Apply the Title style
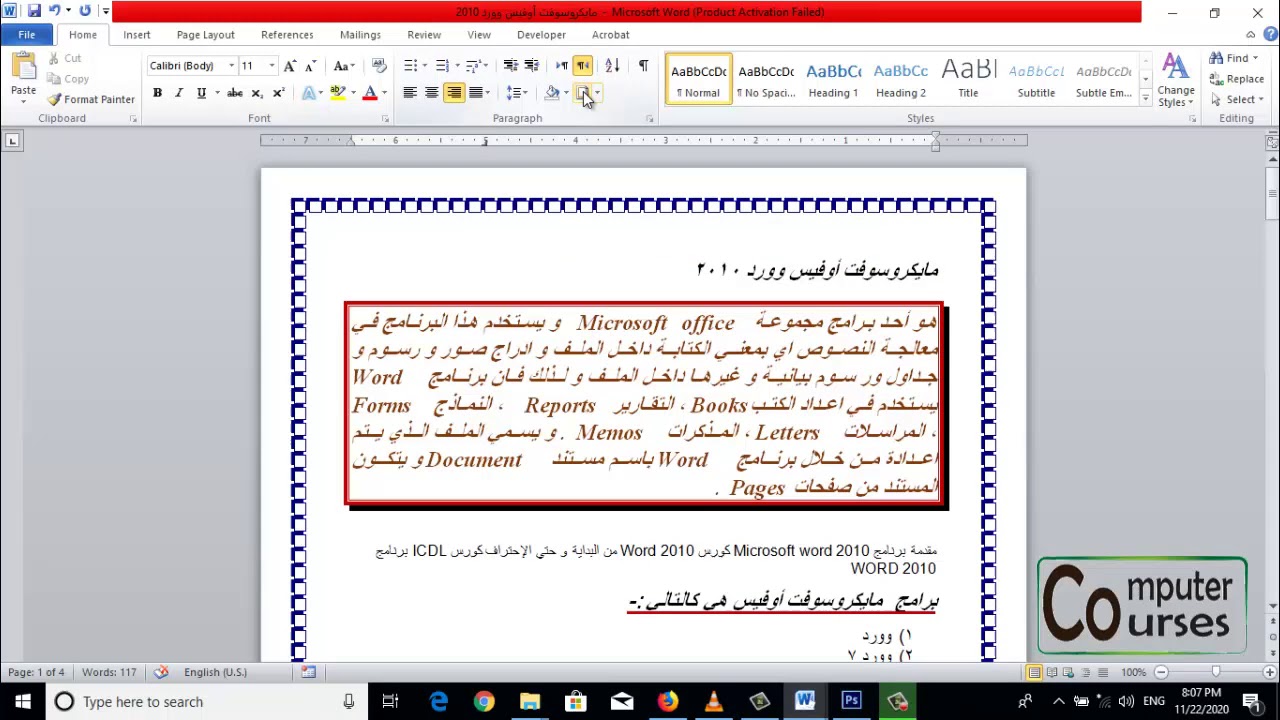 pos(968,80)
